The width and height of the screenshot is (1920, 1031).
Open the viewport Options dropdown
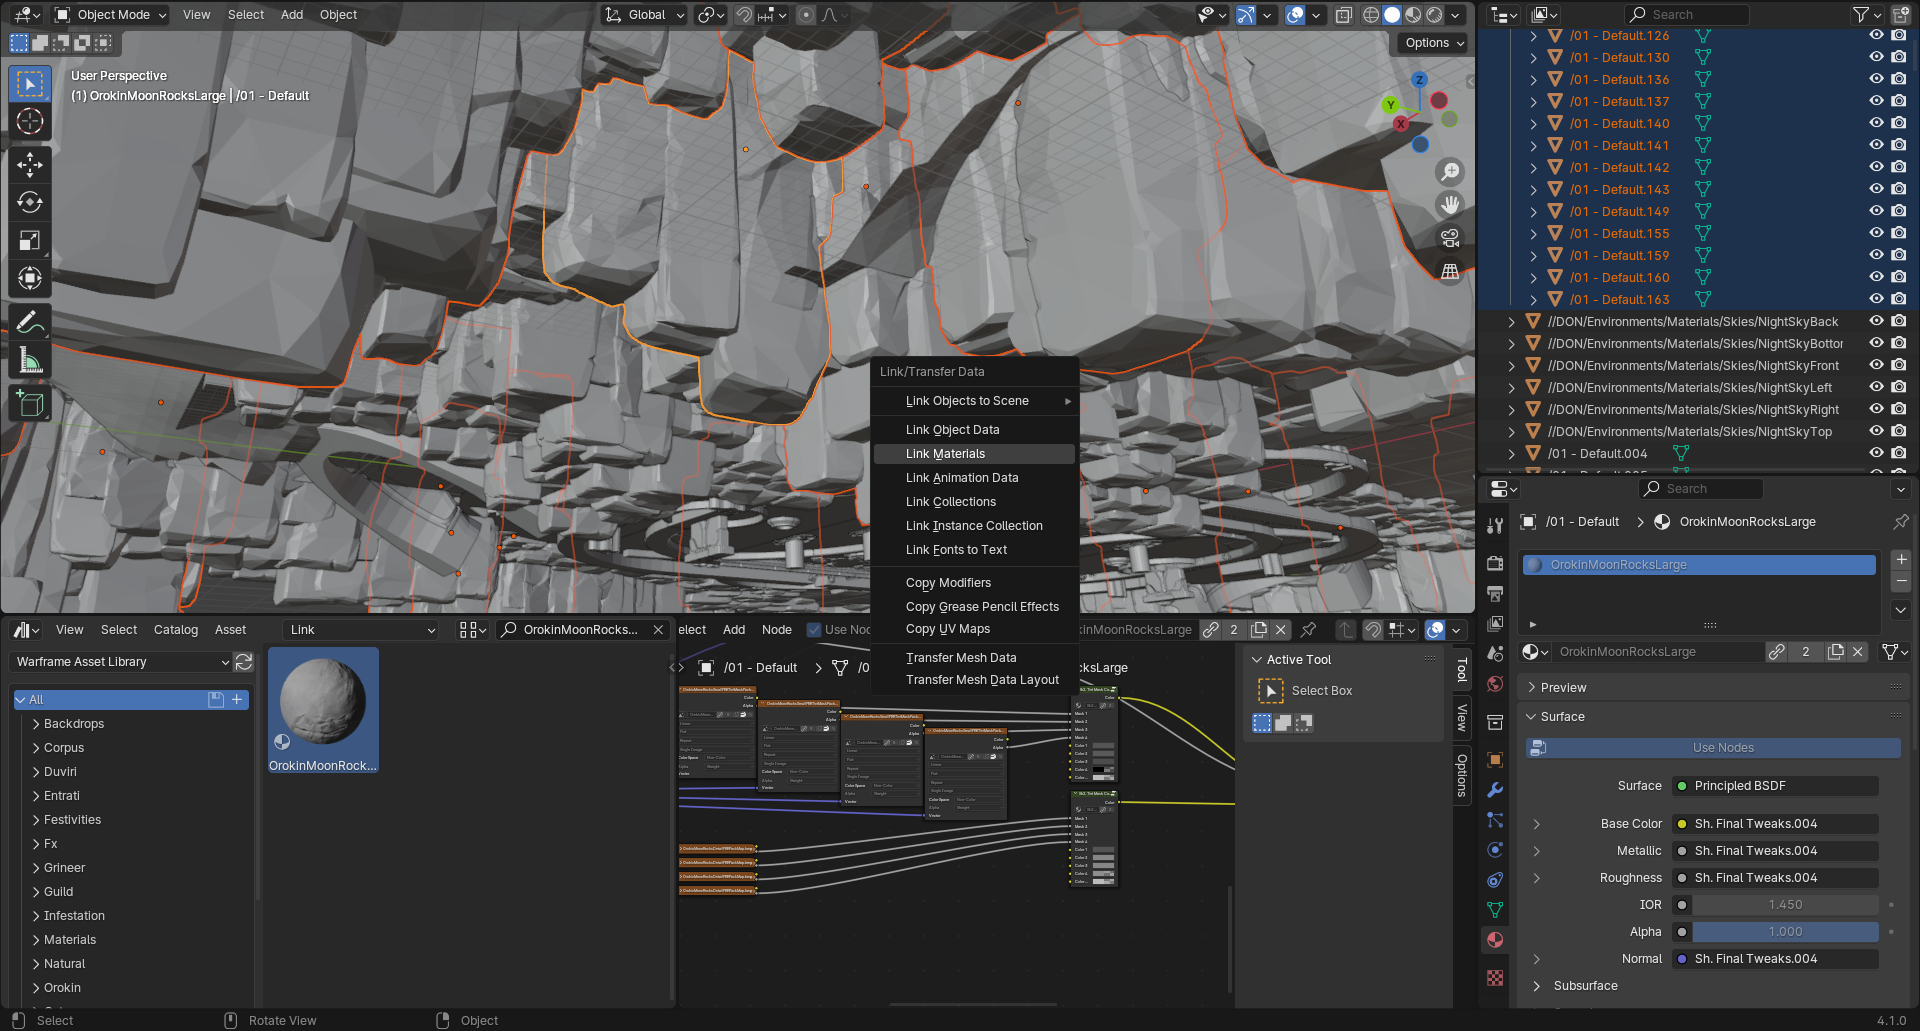1433,43
